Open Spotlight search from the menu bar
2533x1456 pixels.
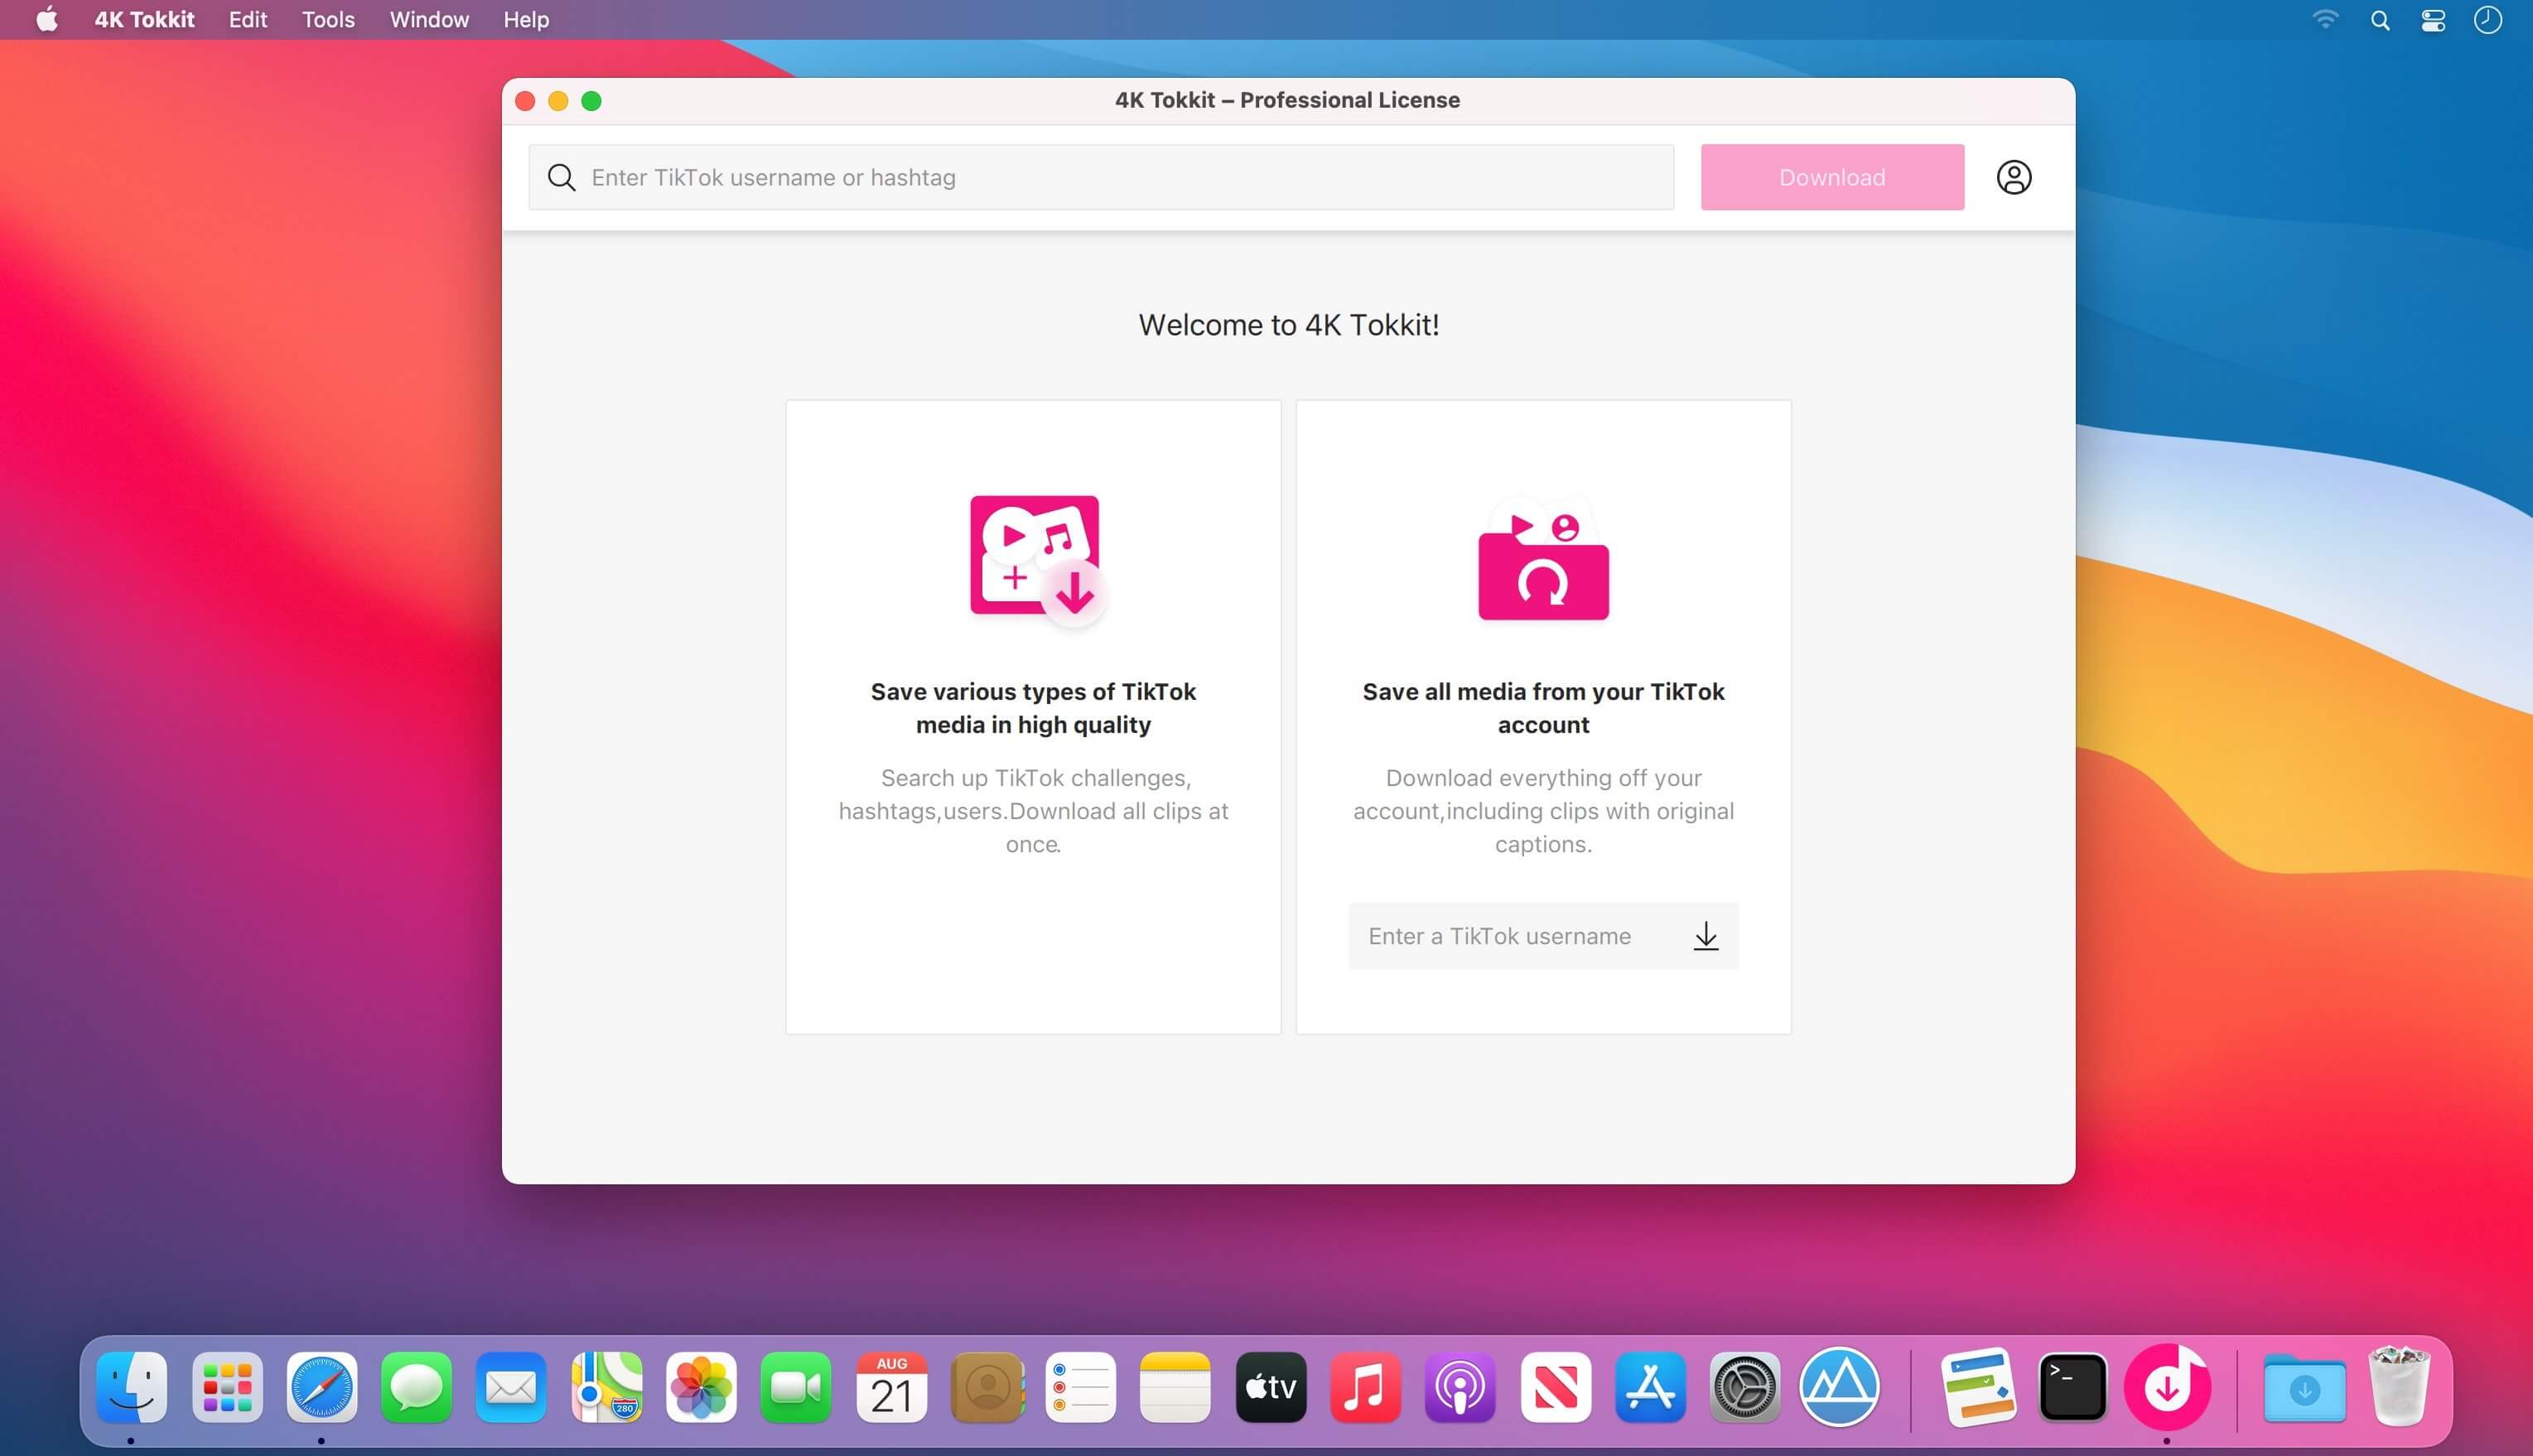(2380, 19)
